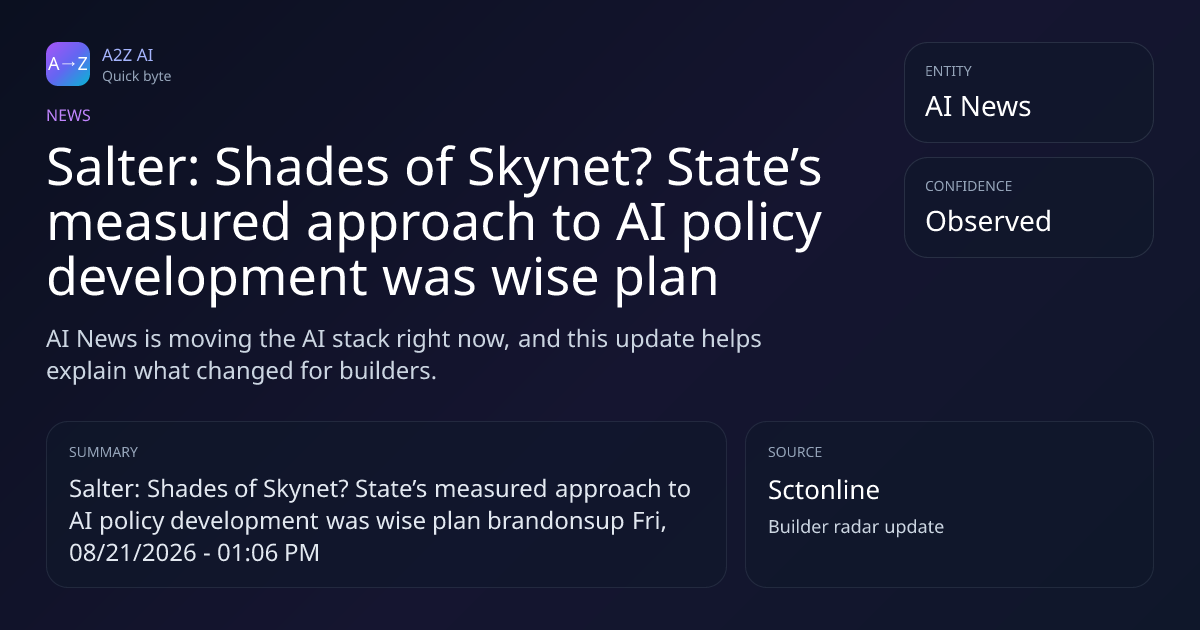Open the Shades of Skynet headline
The image size is (1200, 630).
tap(434, 224)
